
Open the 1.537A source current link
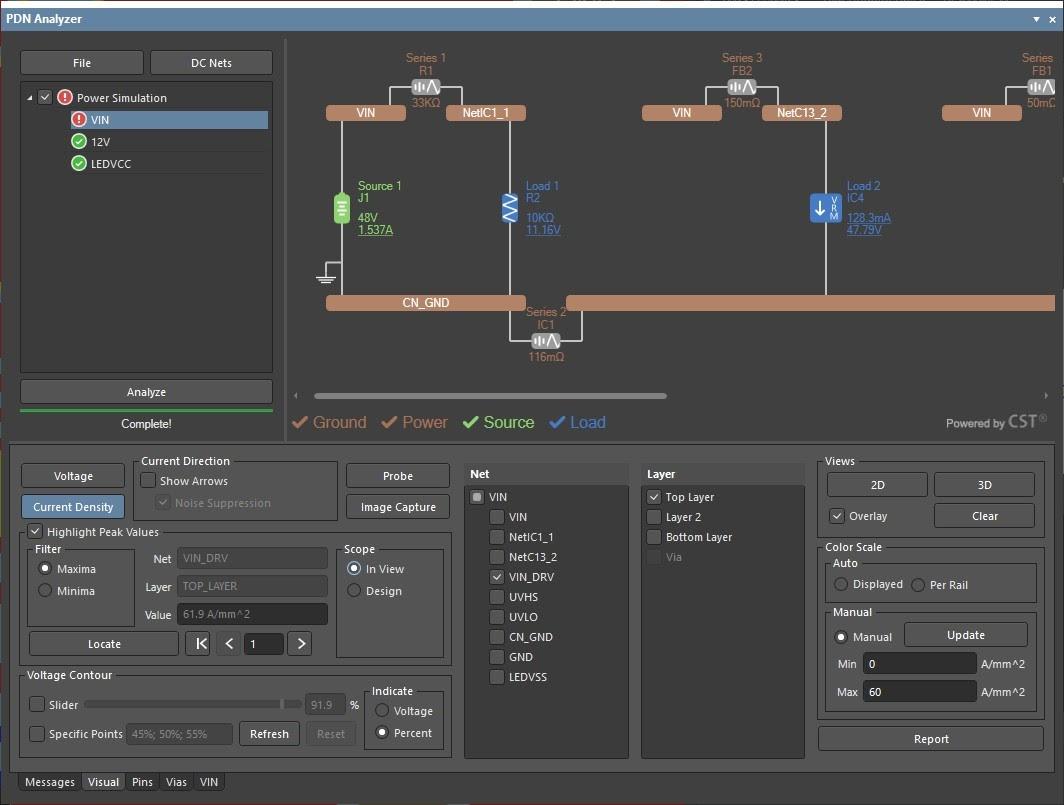(x=375, y=230)
